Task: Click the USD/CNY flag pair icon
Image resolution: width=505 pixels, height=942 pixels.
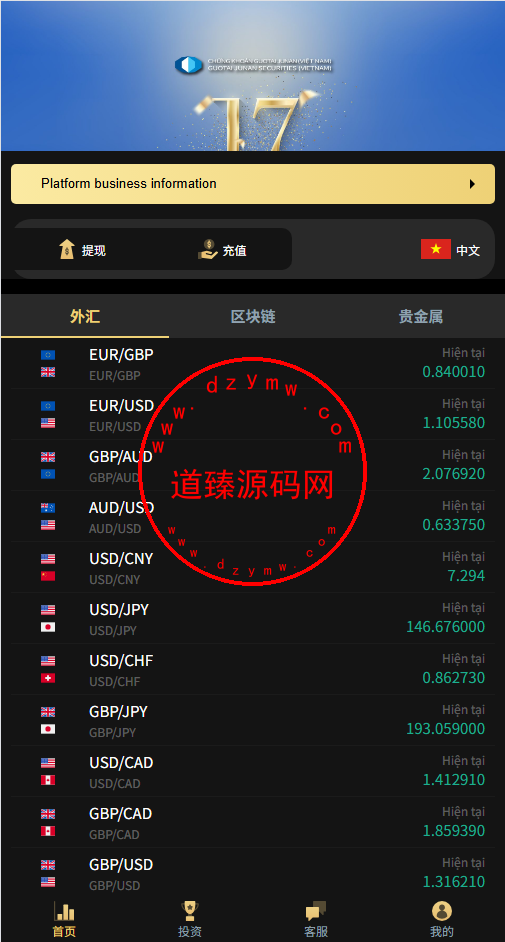Action: pos(48,568)
